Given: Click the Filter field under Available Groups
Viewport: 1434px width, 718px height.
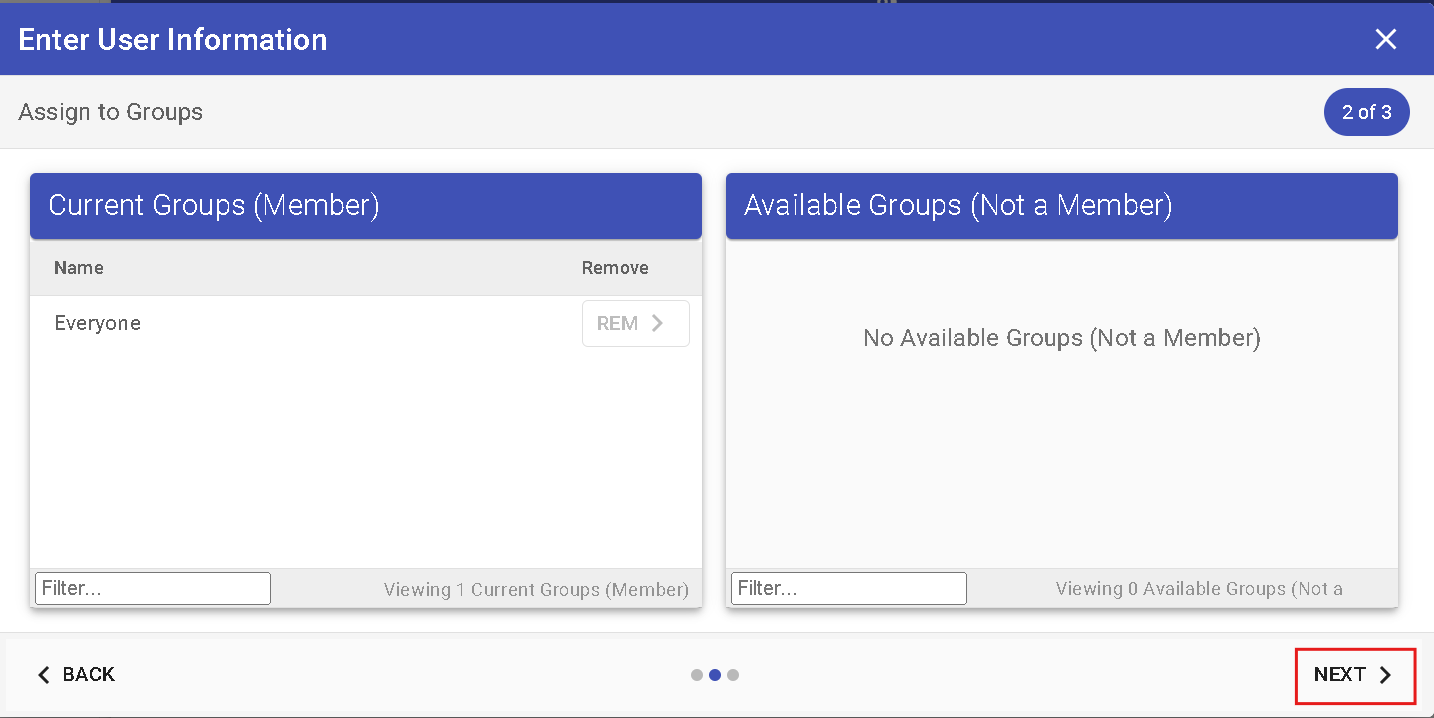Looking at the screenshot, I should (848, 588).
